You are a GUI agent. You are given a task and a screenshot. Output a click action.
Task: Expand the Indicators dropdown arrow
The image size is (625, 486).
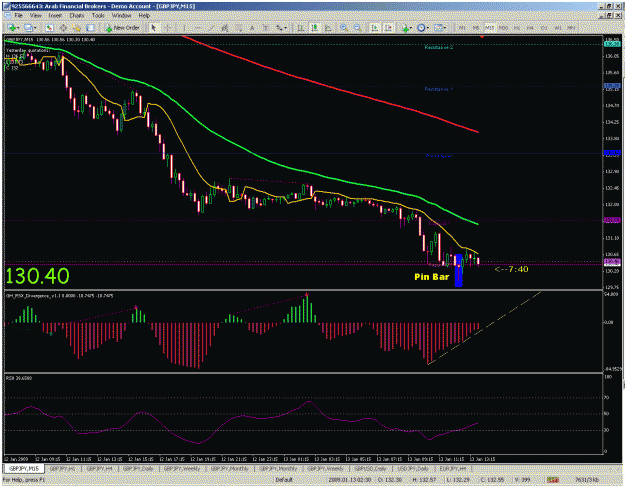click(411, 28)
